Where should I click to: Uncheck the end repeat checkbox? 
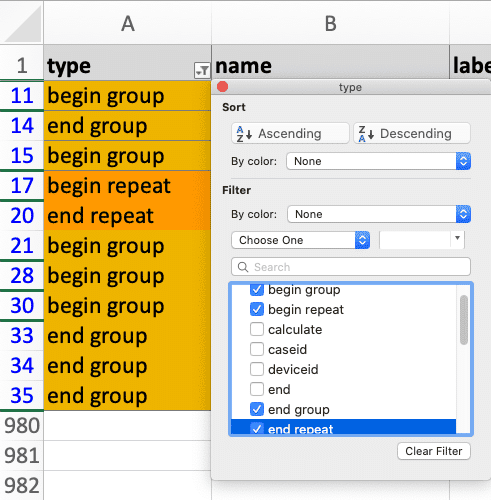tap(257, 428)
